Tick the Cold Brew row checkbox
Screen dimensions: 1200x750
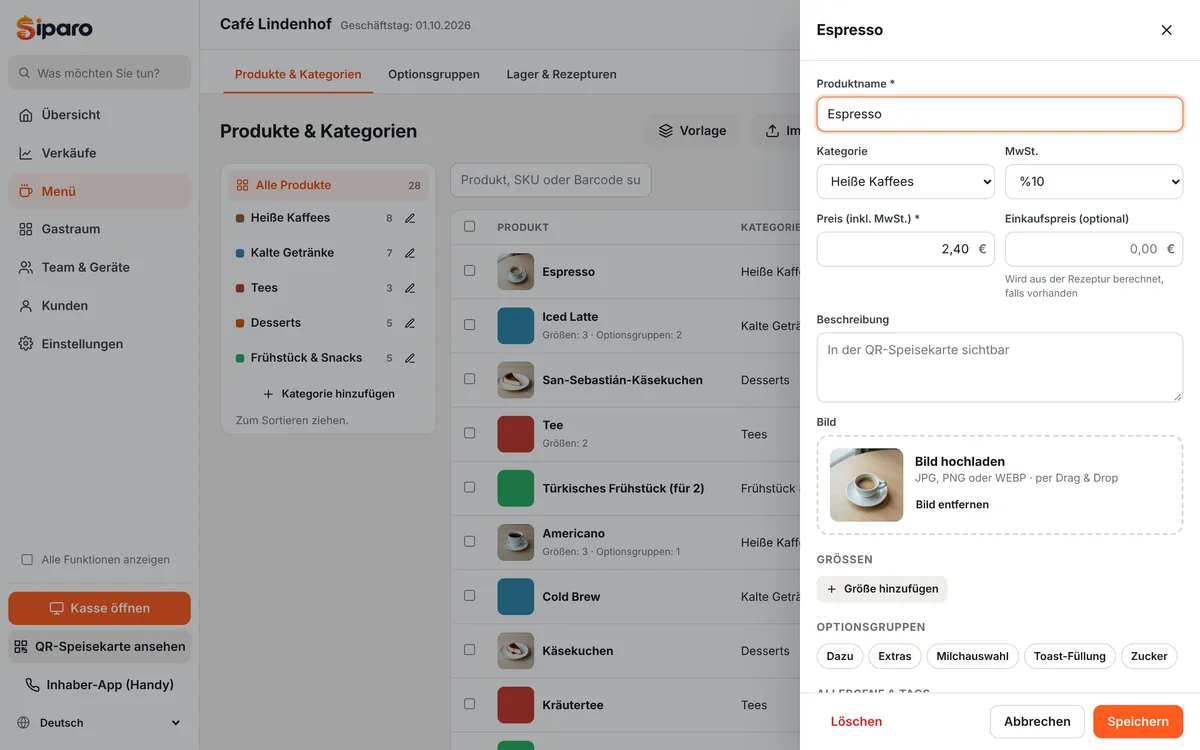(x=470, y=596)
